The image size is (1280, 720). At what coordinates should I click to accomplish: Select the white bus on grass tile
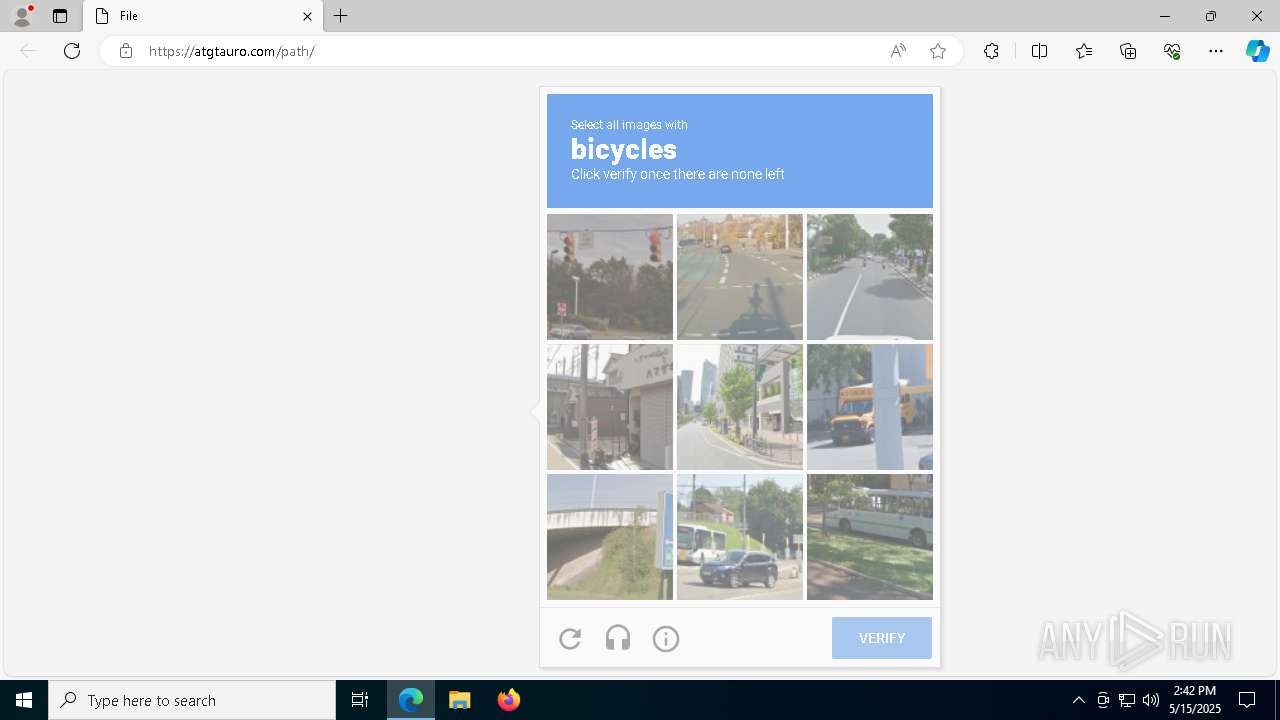click(870, 537)
